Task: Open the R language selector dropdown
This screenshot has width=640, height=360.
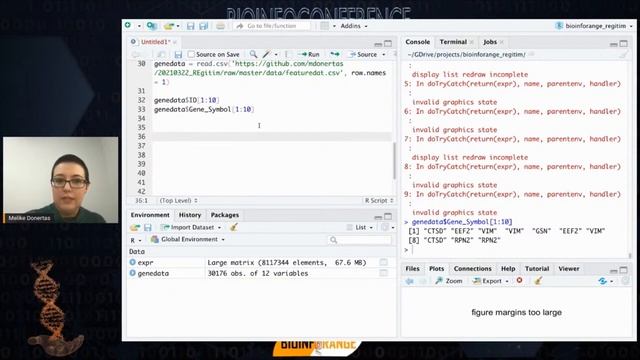Action: pos(136,240)
